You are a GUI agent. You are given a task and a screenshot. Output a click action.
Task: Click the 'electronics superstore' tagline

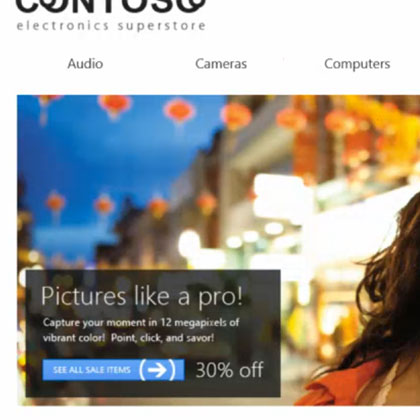pyautogui.click(x=111, y=26)
